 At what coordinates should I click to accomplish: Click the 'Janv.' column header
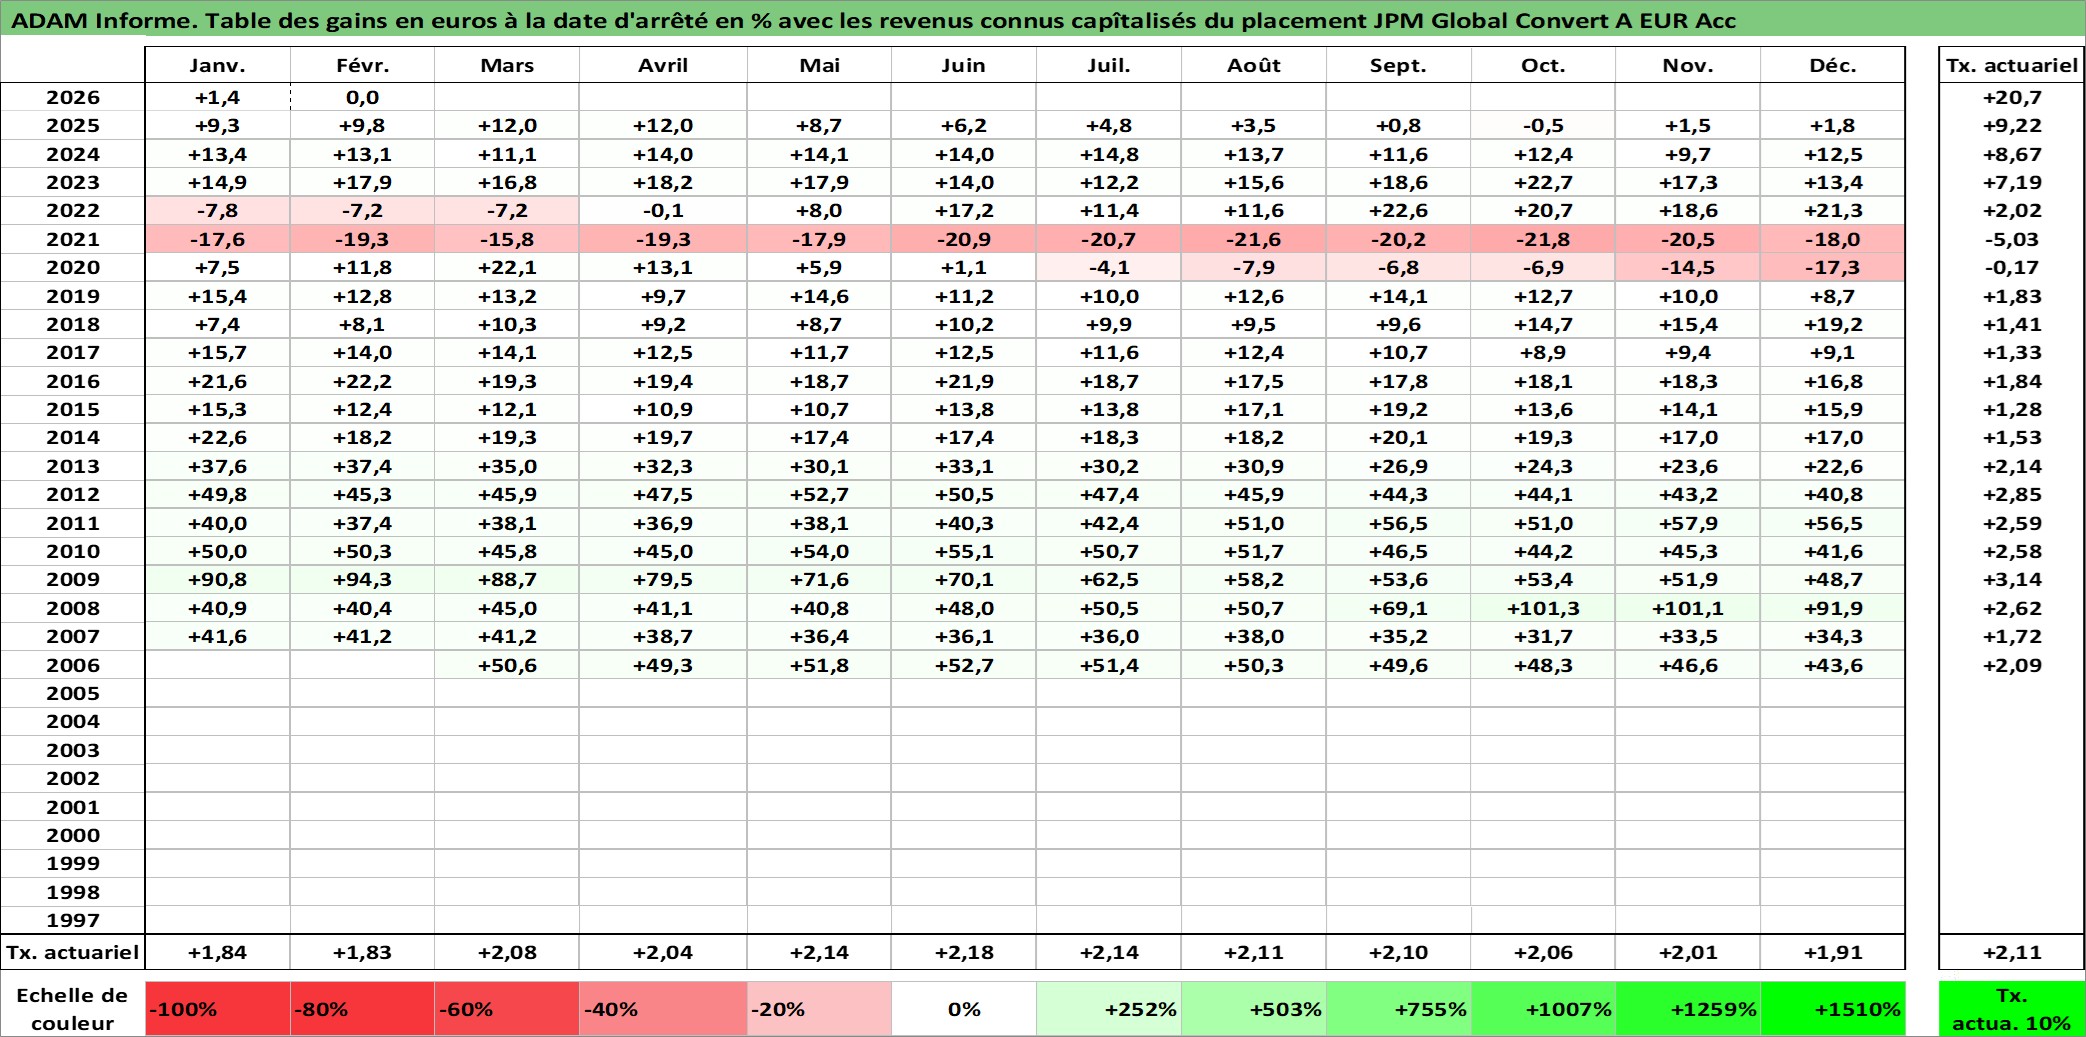coord(217,65)
